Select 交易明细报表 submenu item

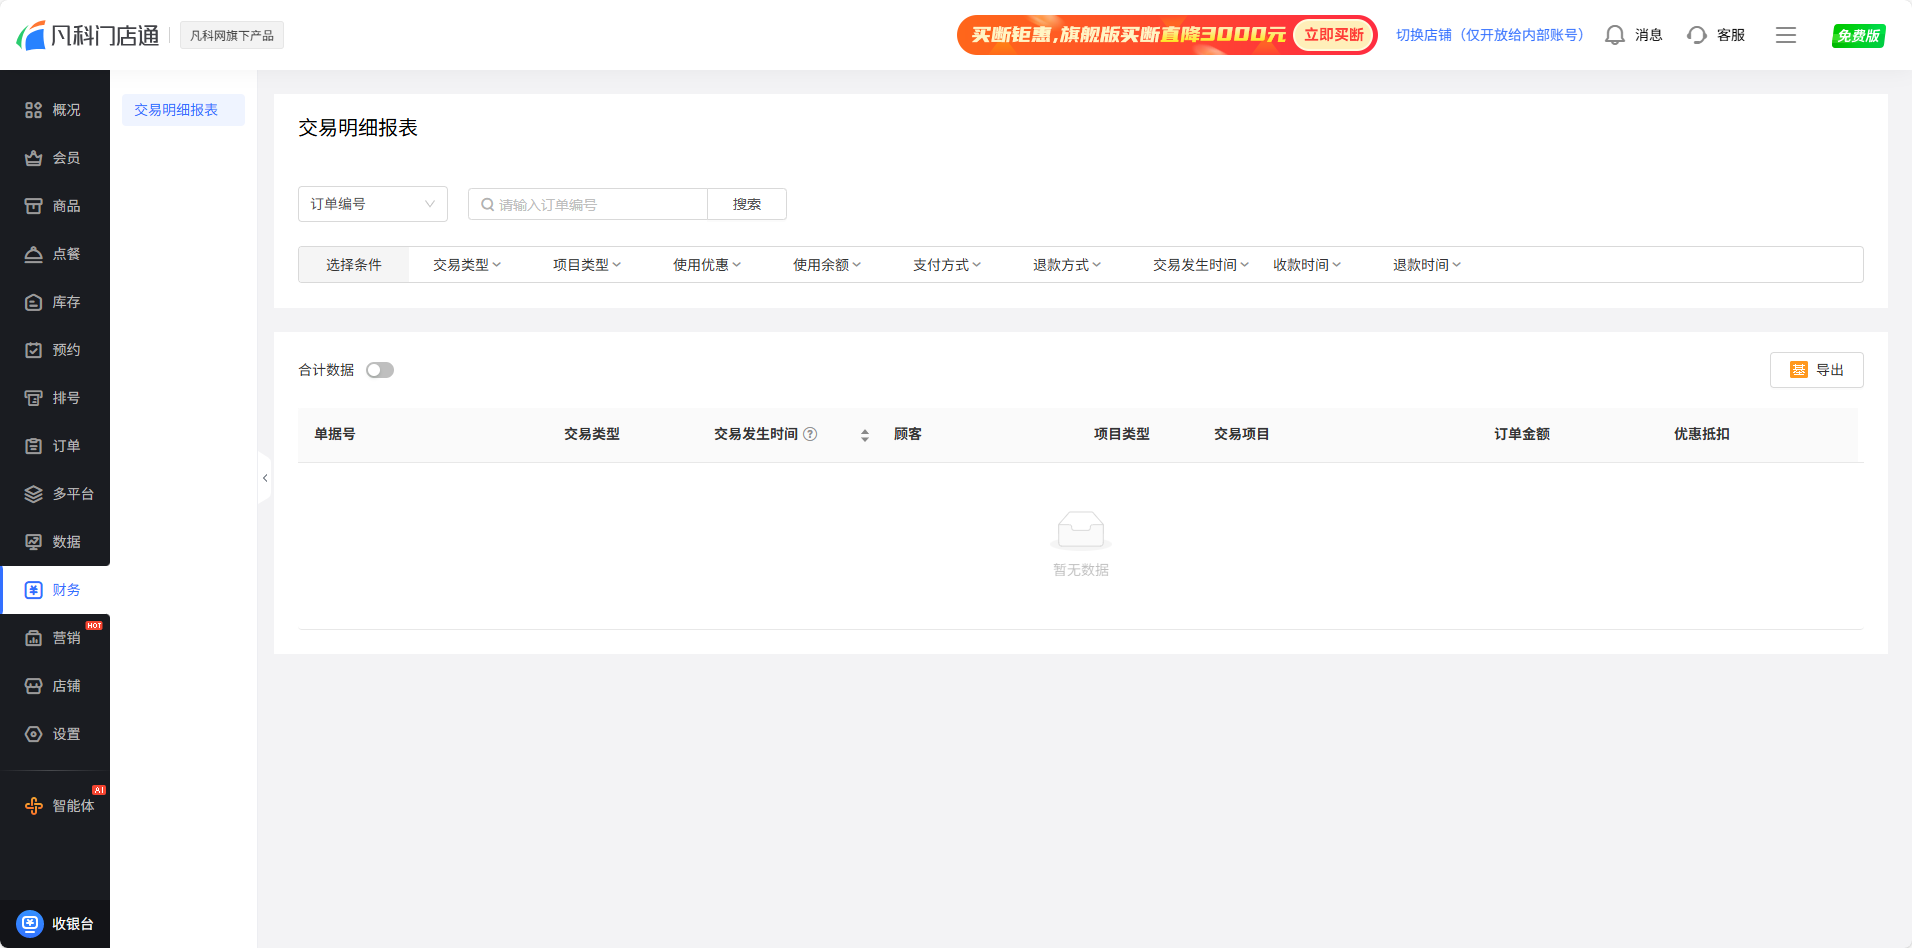(x=176, y=110)
